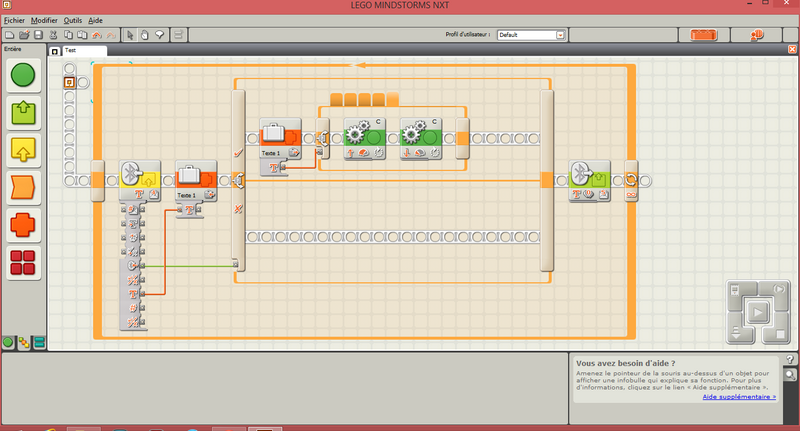Pick the yellow Sensor block palette
Screen dimensions: 800x431
pos(23,150)
